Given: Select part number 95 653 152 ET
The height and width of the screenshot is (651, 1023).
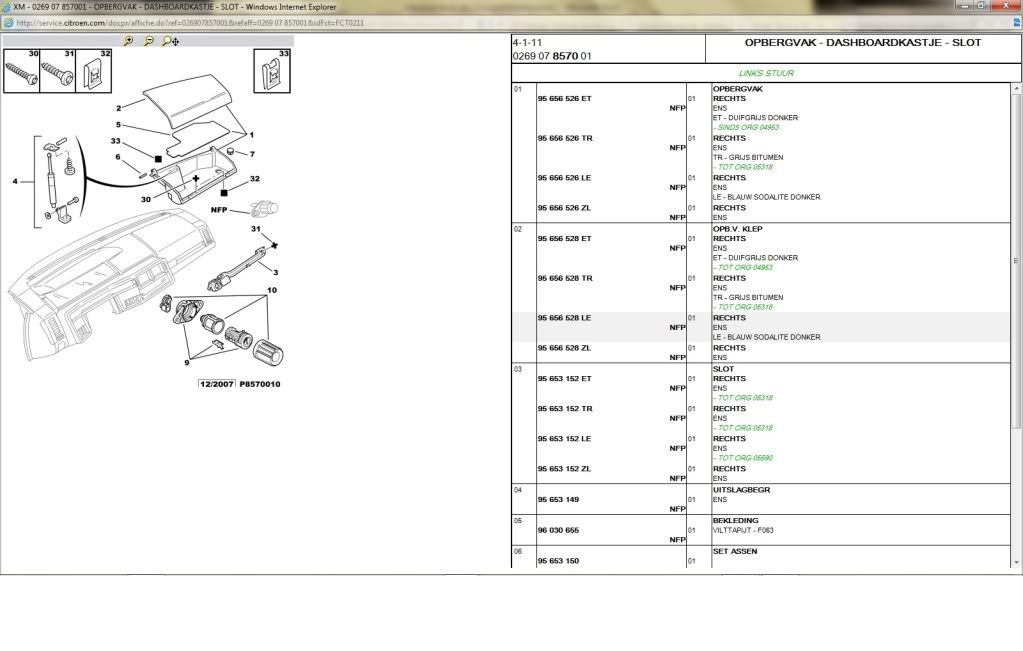Looking at the screenshot, I should point(564,378).
